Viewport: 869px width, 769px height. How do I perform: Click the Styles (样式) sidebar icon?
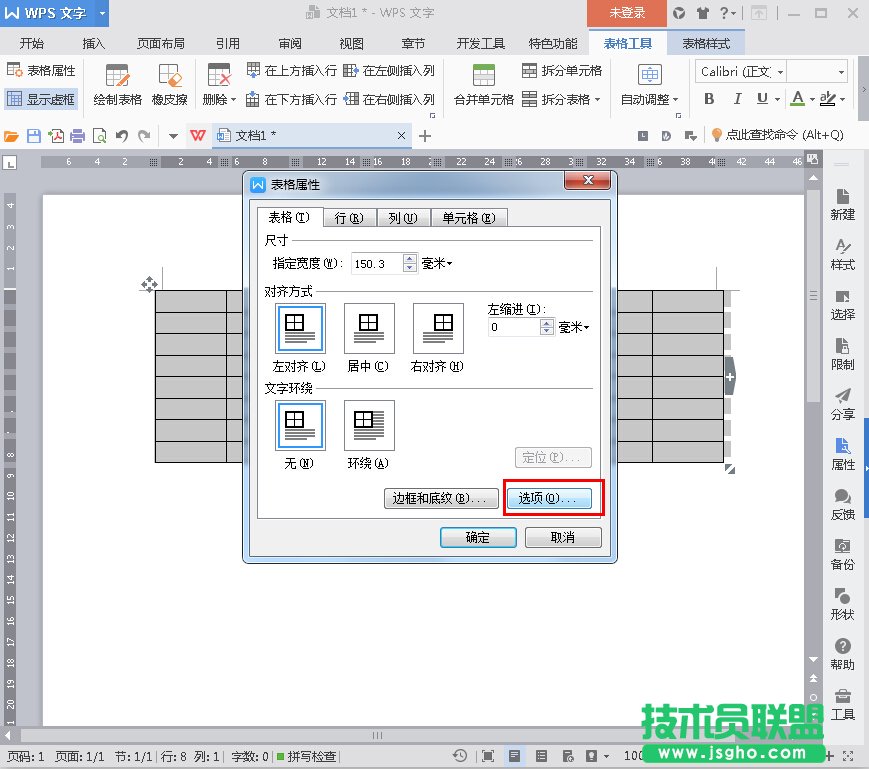click(842, 253)
